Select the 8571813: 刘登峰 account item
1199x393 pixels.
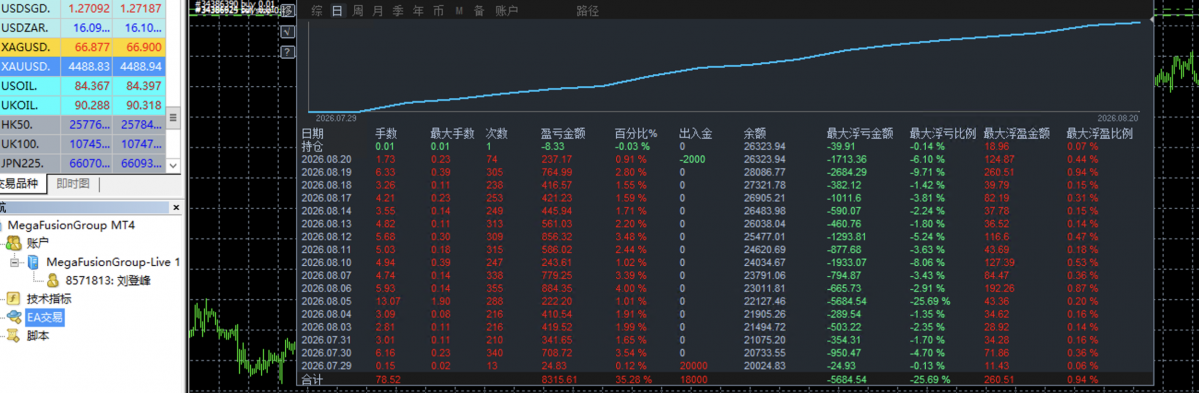click(108, 281)
